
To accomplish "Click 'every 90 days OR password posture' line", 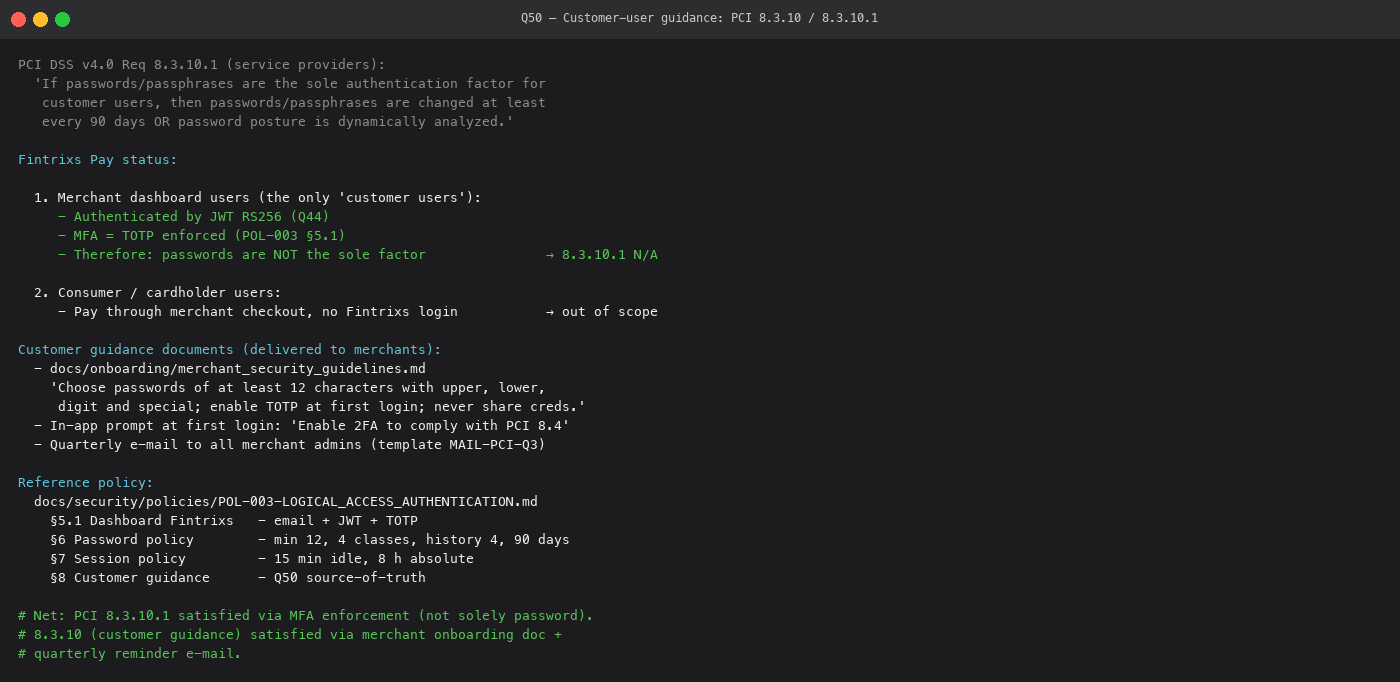I will [x=278, y=122].
